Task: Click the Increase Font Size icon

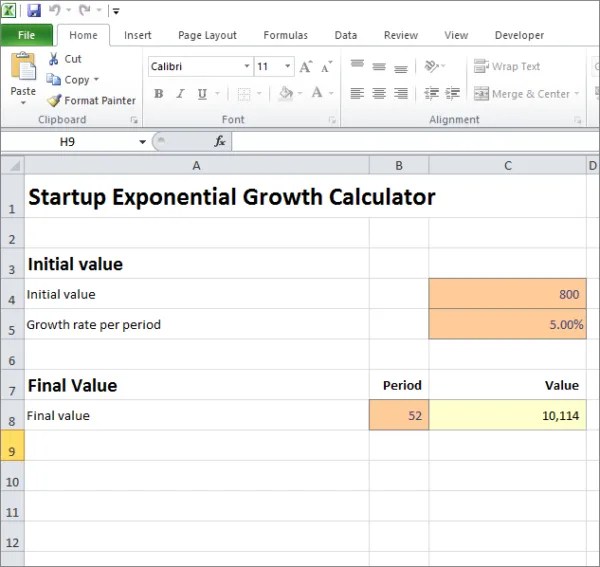Action: pyautogui.click(x=307, y=67)
